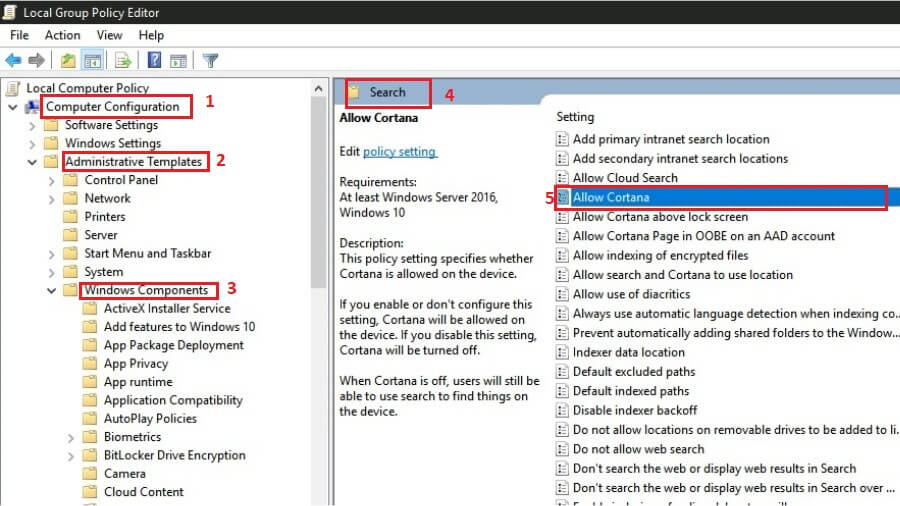
Task: Toggle the Show/Hide Action Pane icon
Action: click(x=179, y=60)
